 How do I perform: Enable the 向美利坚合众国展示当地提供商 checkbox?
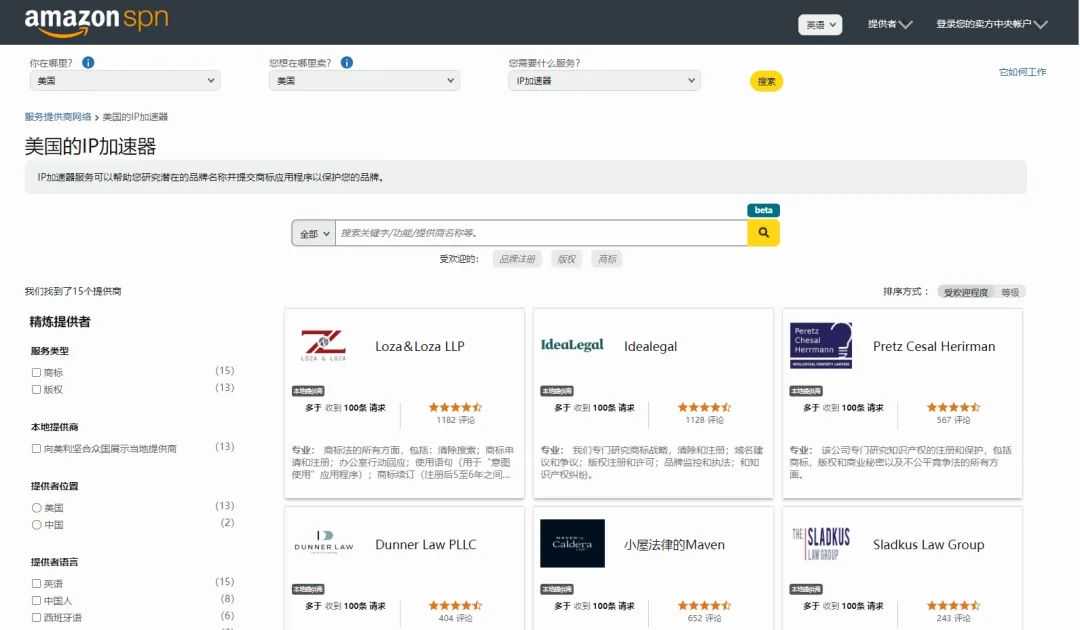[37, 449]
